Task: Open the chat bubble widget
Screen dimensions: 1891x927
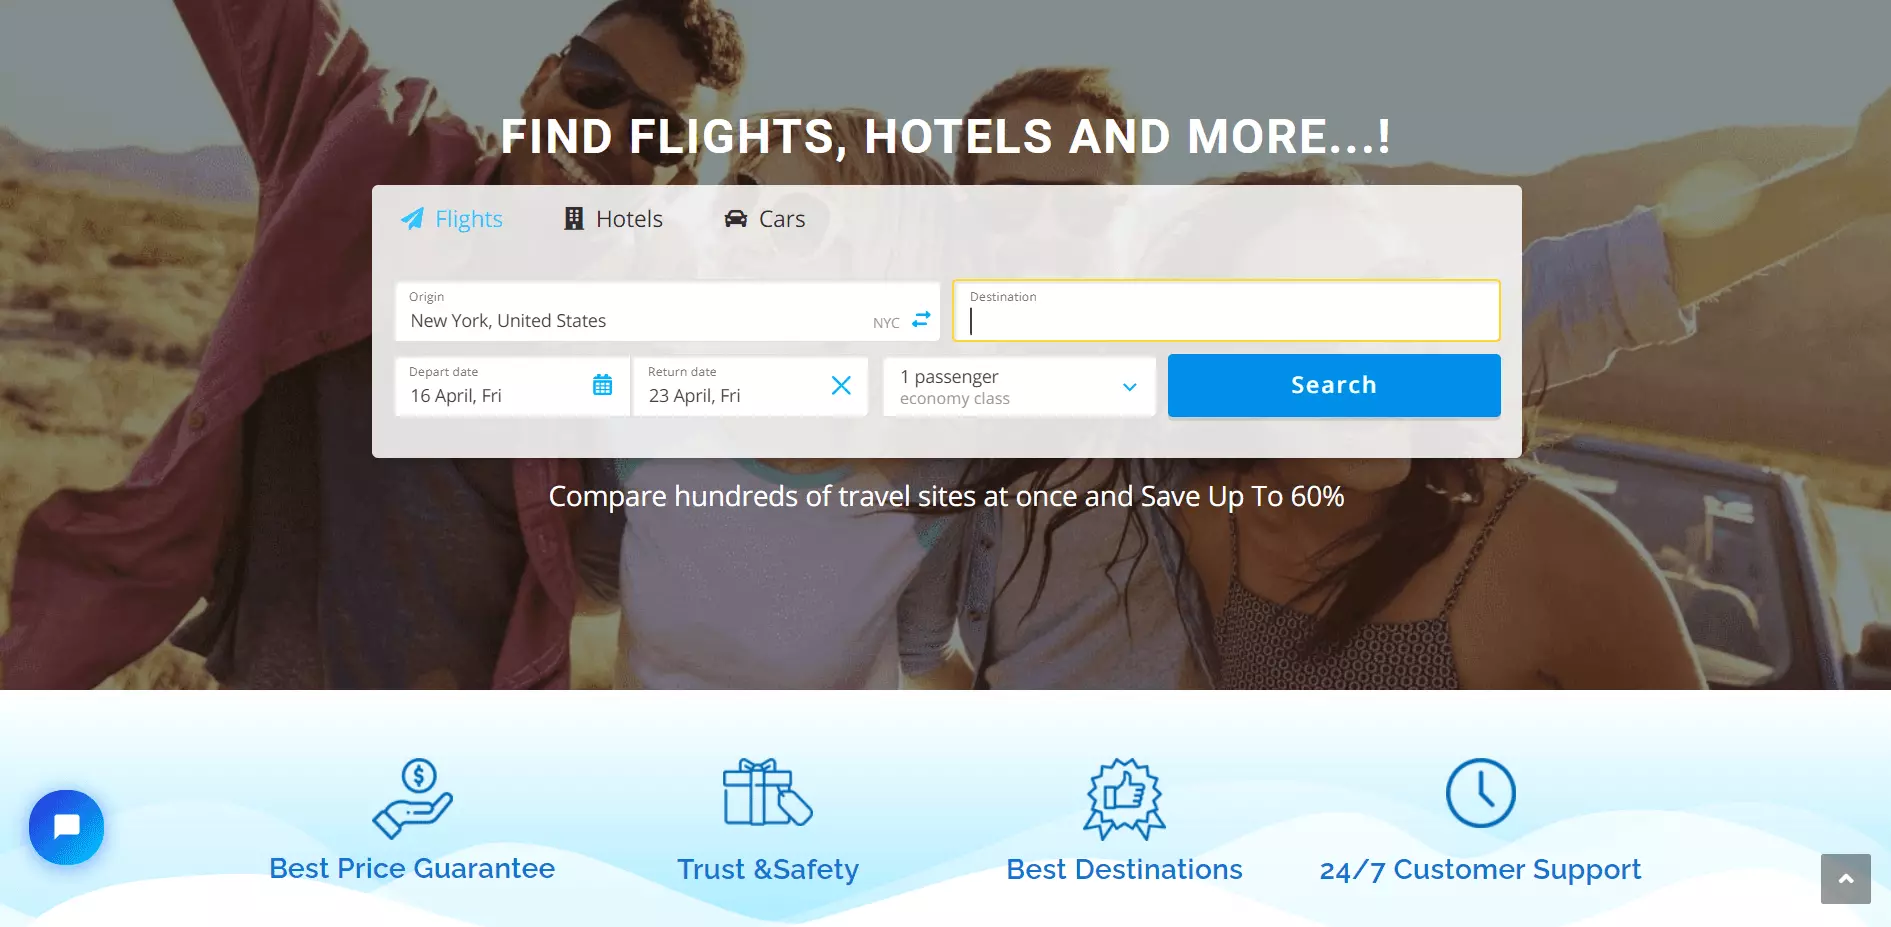Action: [x=66, y=827]
